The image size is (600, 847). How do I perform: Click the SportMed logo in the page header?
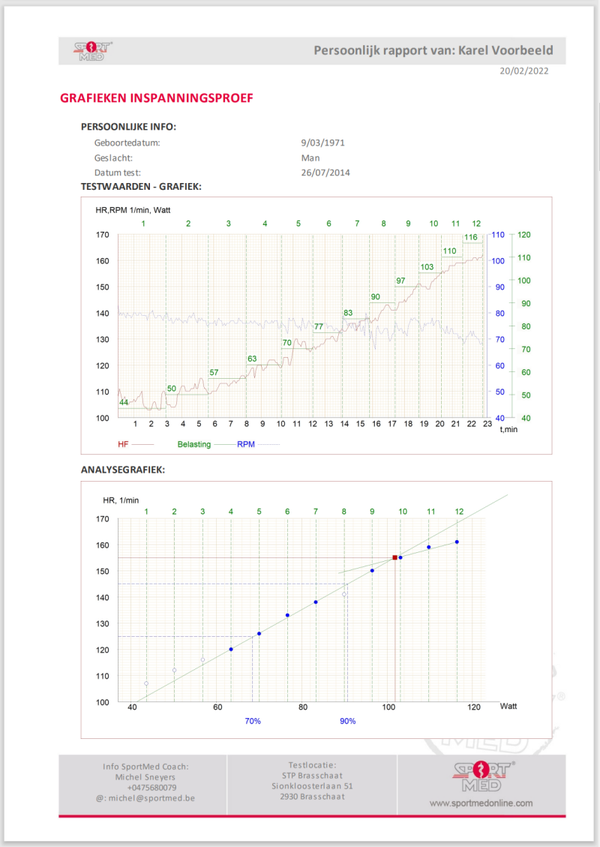90,51
